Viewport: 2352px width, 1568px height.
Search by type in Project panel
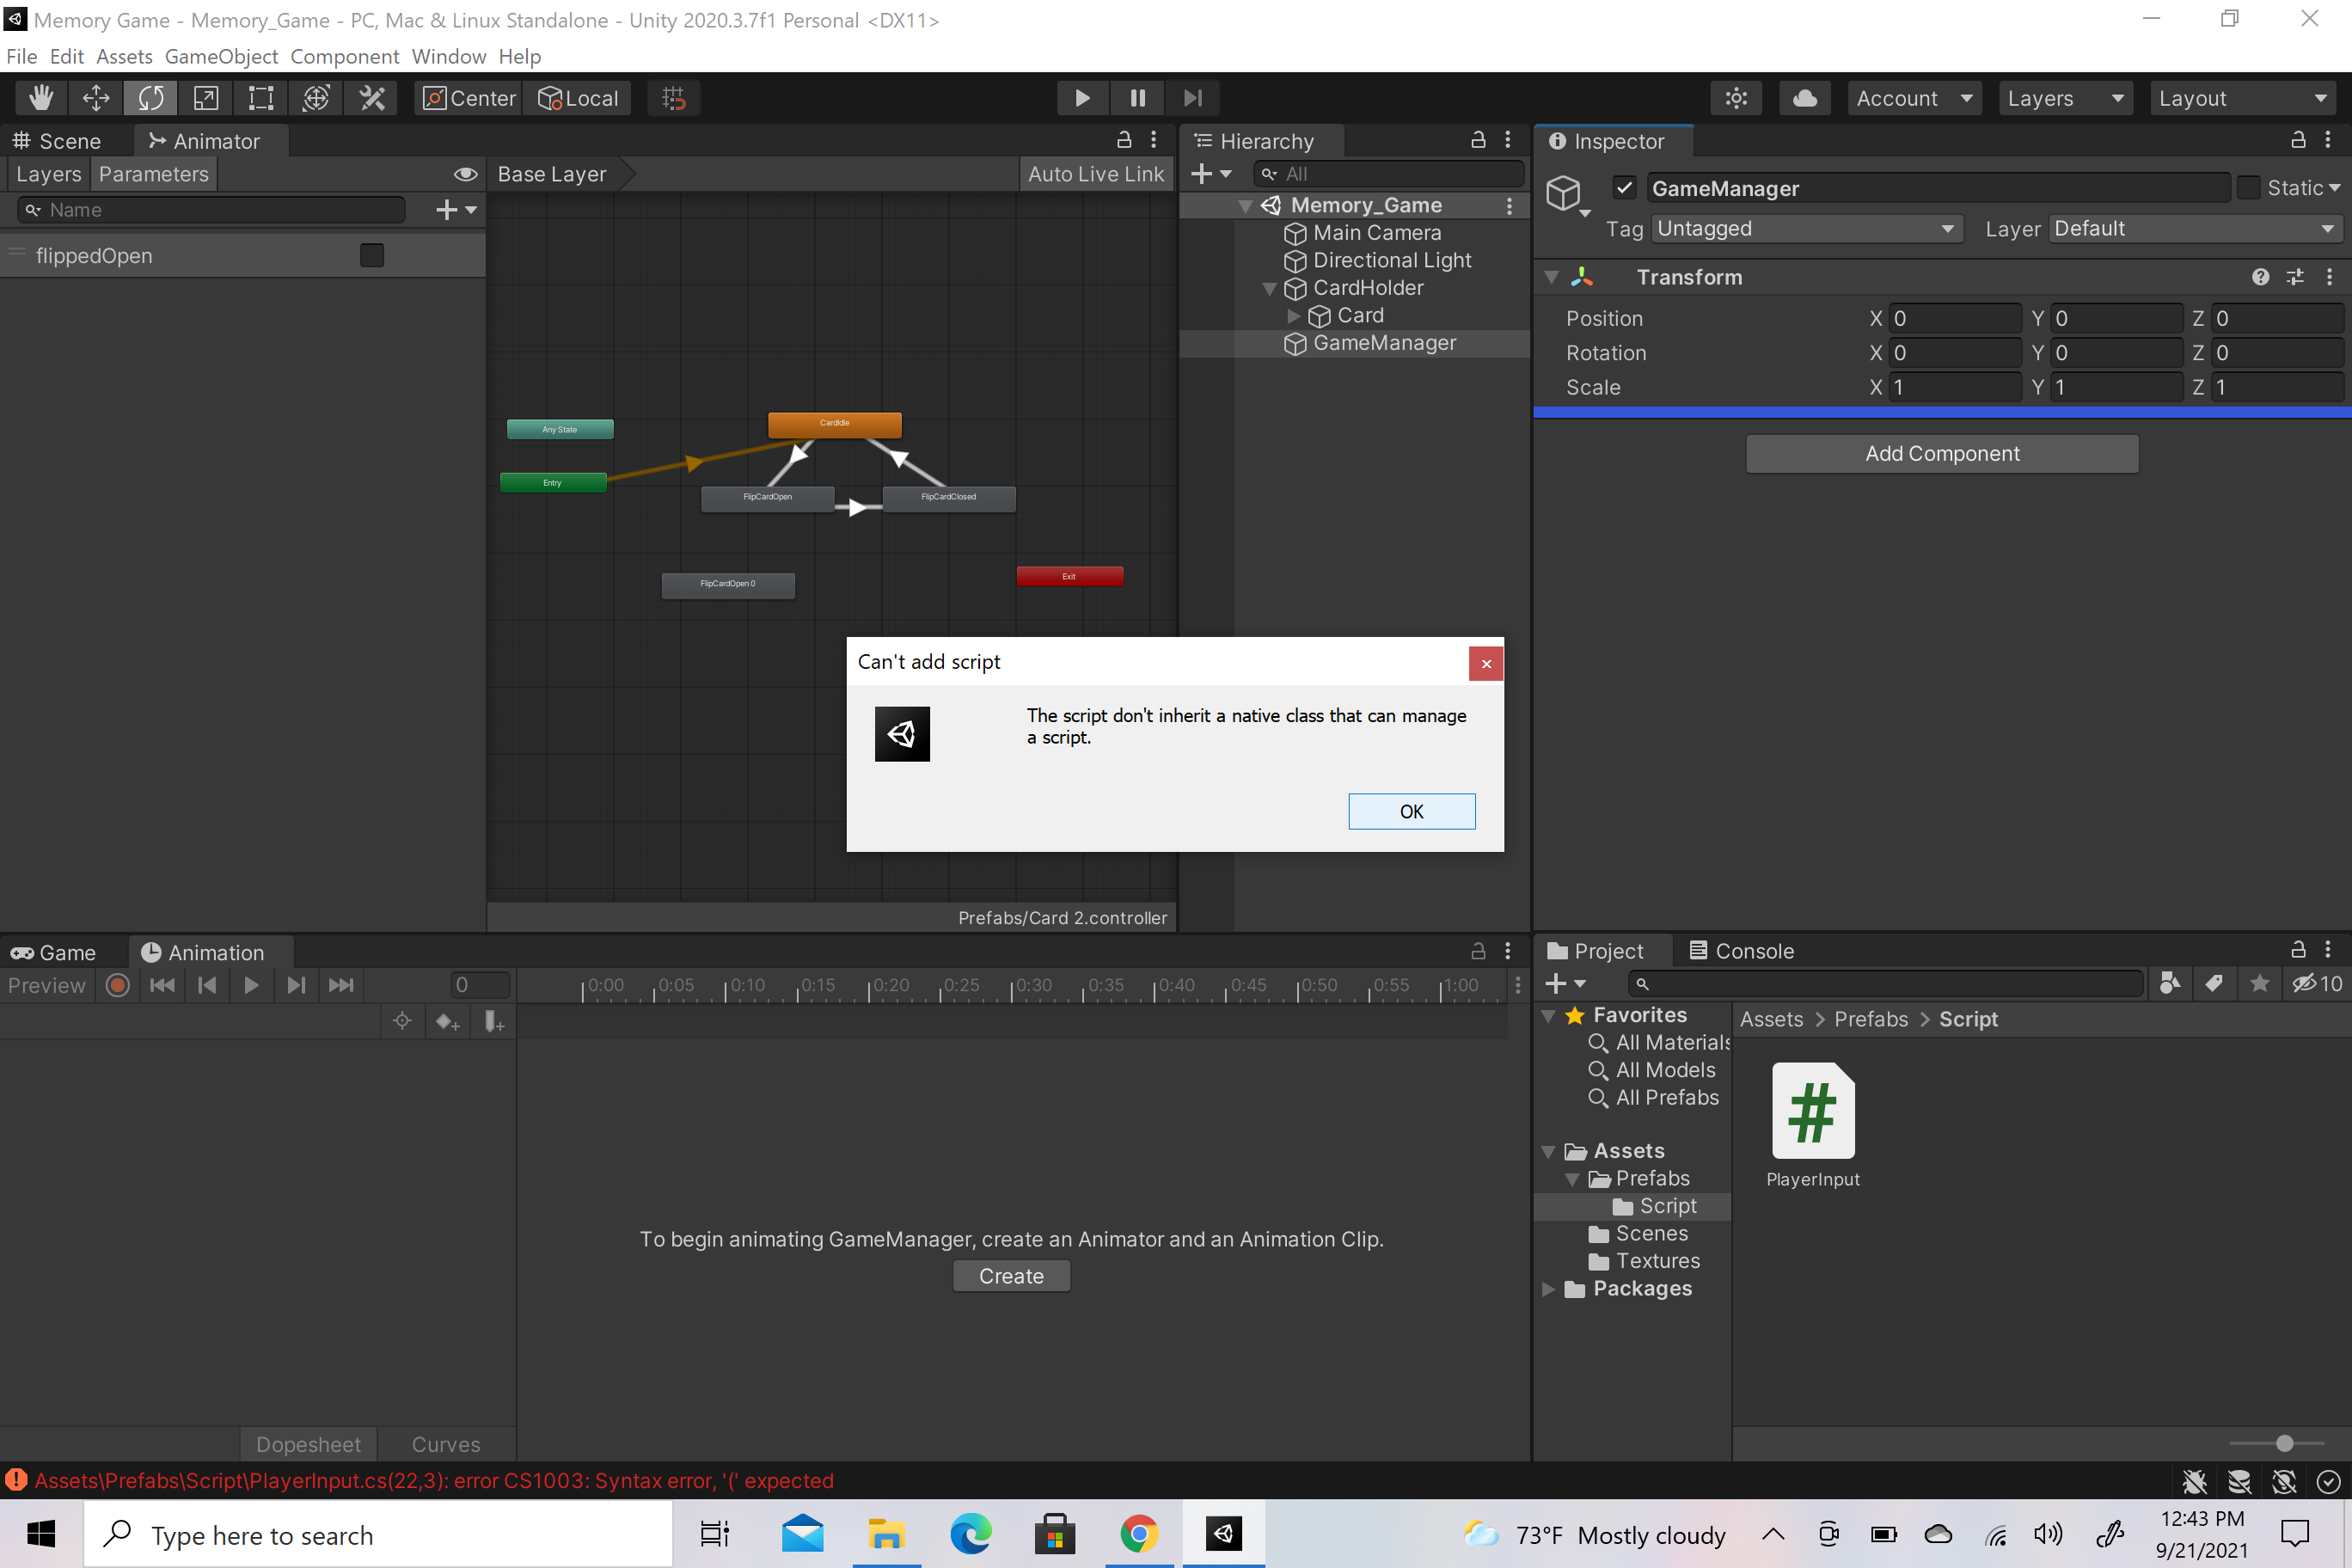[x=2169, y=984]
